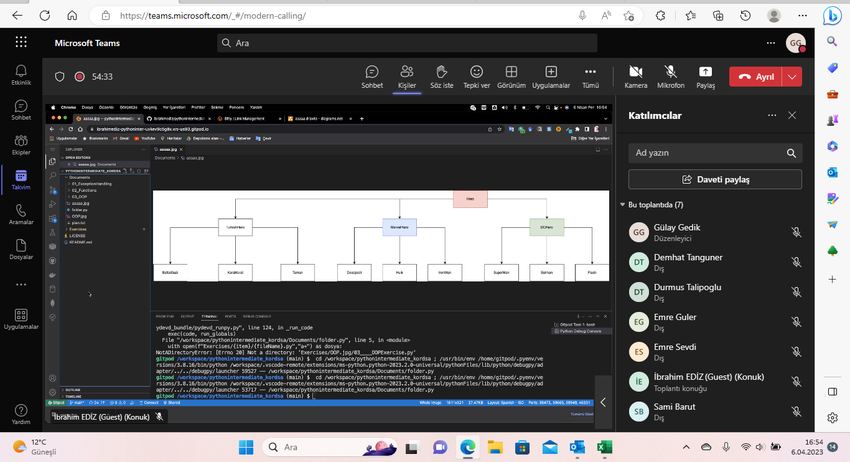Click the Edge address bar URL
The image size is (850, 462).
[x=212, y=16]
